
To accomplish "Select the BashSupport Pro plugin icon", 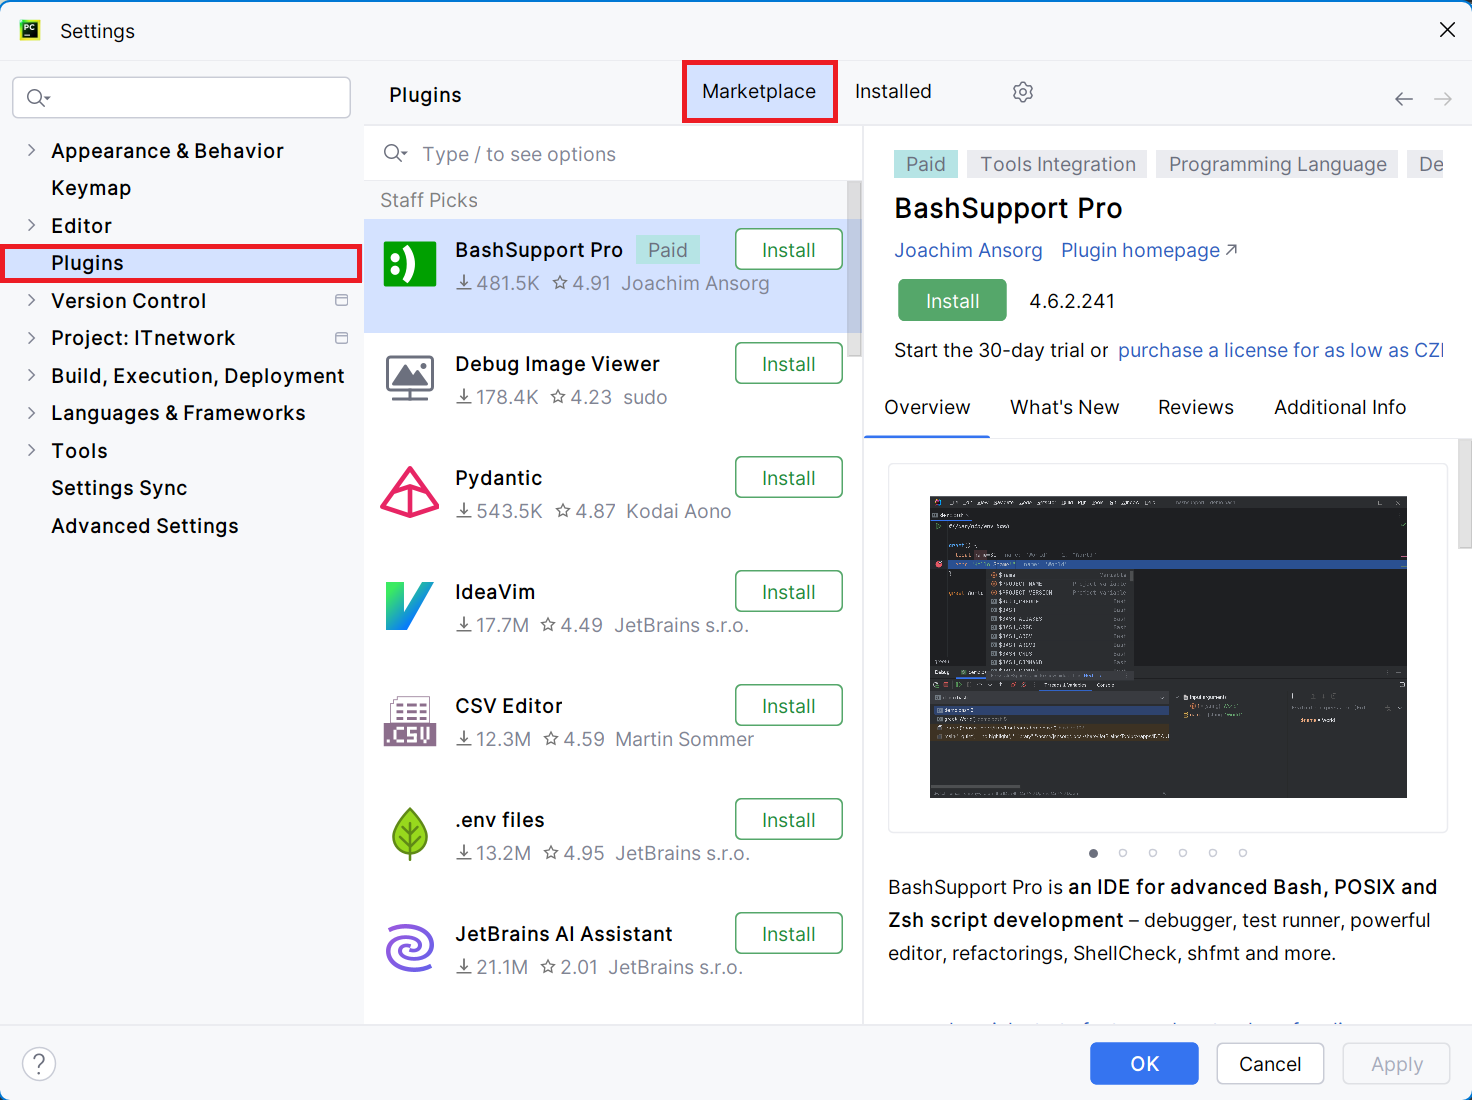I will (410, 265).
